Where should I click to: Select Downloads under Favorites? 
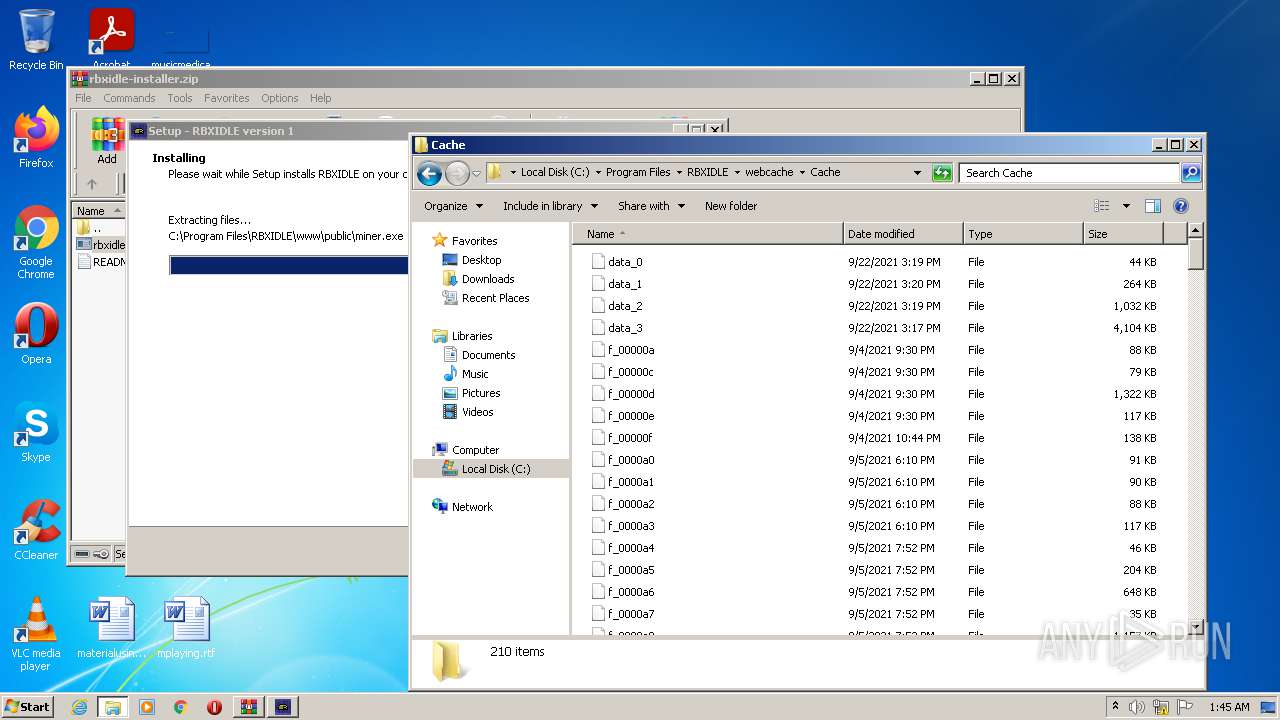click(x=487, y=279)
